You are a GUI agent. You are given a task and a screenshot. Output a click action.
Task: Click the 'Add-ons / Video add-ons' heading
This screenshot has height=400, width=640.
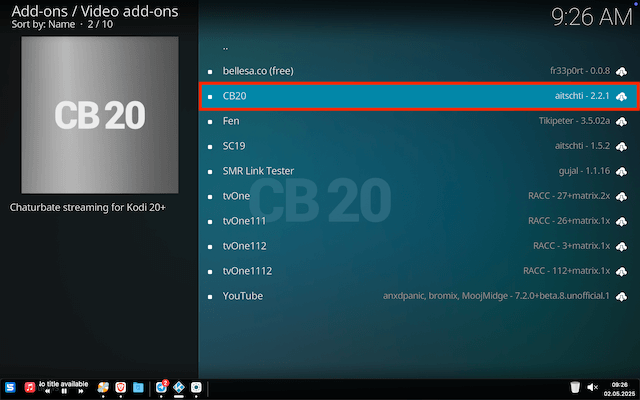(95, 11)
